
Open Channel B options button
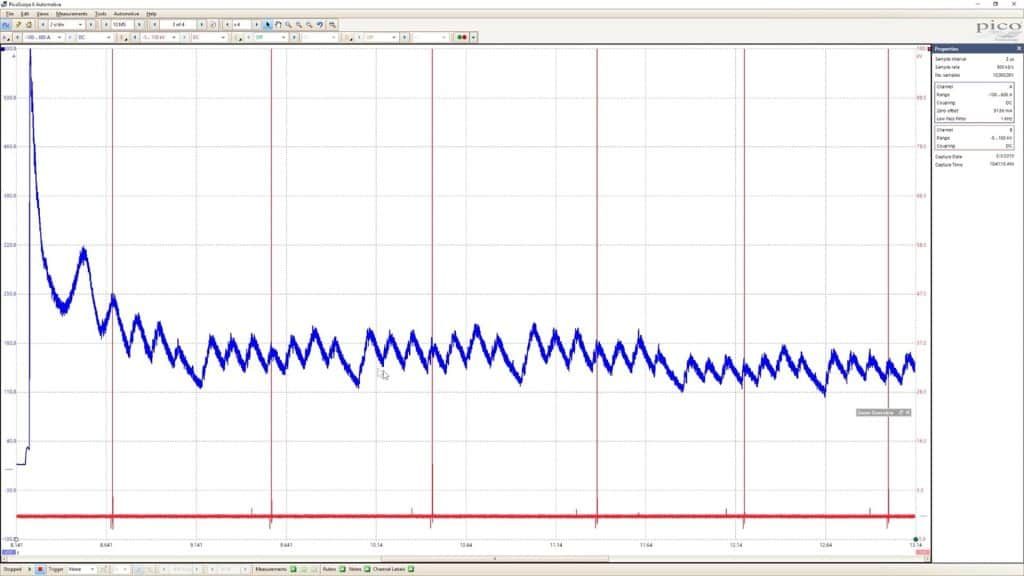coord(123,37)
